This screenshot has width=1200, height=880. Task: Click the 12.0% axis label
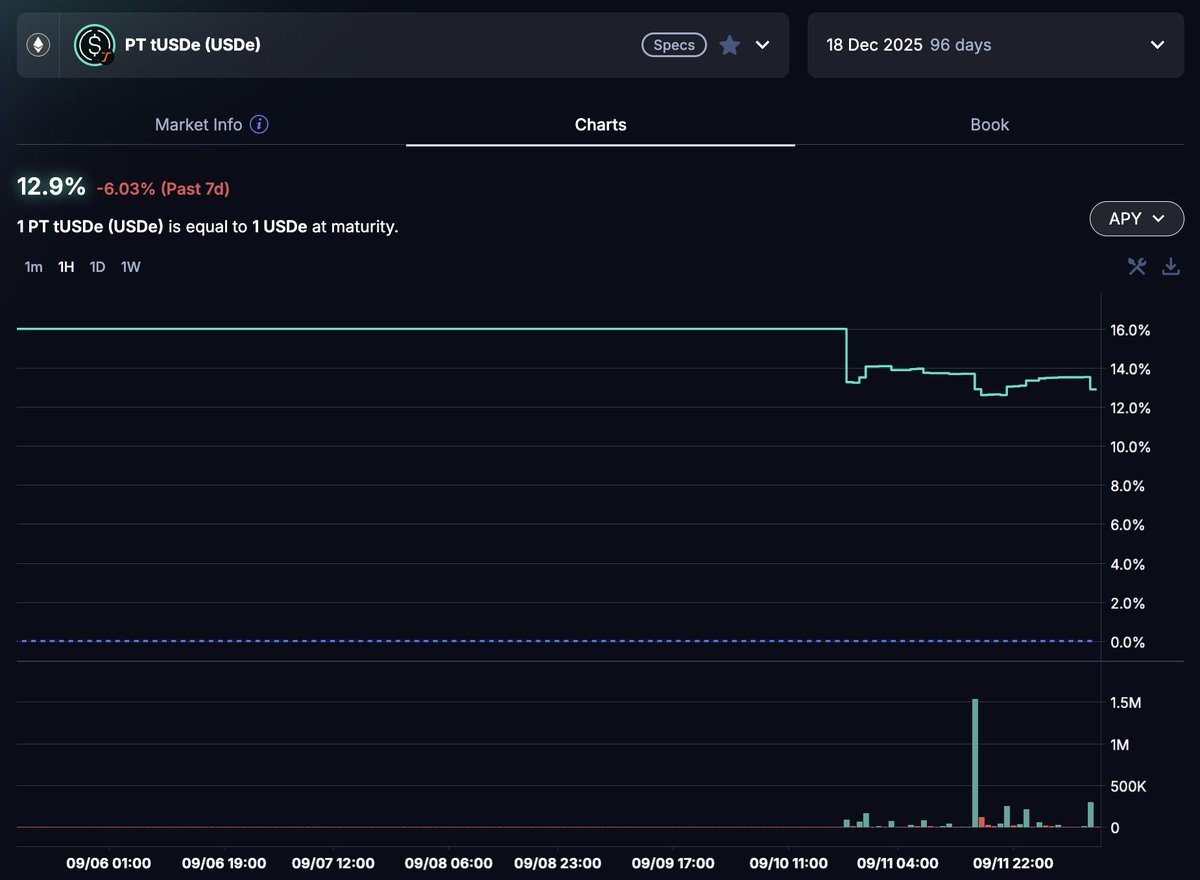coord(1130,408)
